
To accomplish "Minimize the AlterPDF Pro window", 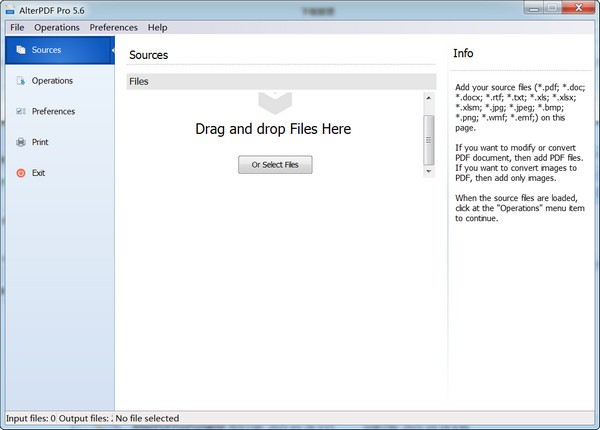I will [529, 7].
